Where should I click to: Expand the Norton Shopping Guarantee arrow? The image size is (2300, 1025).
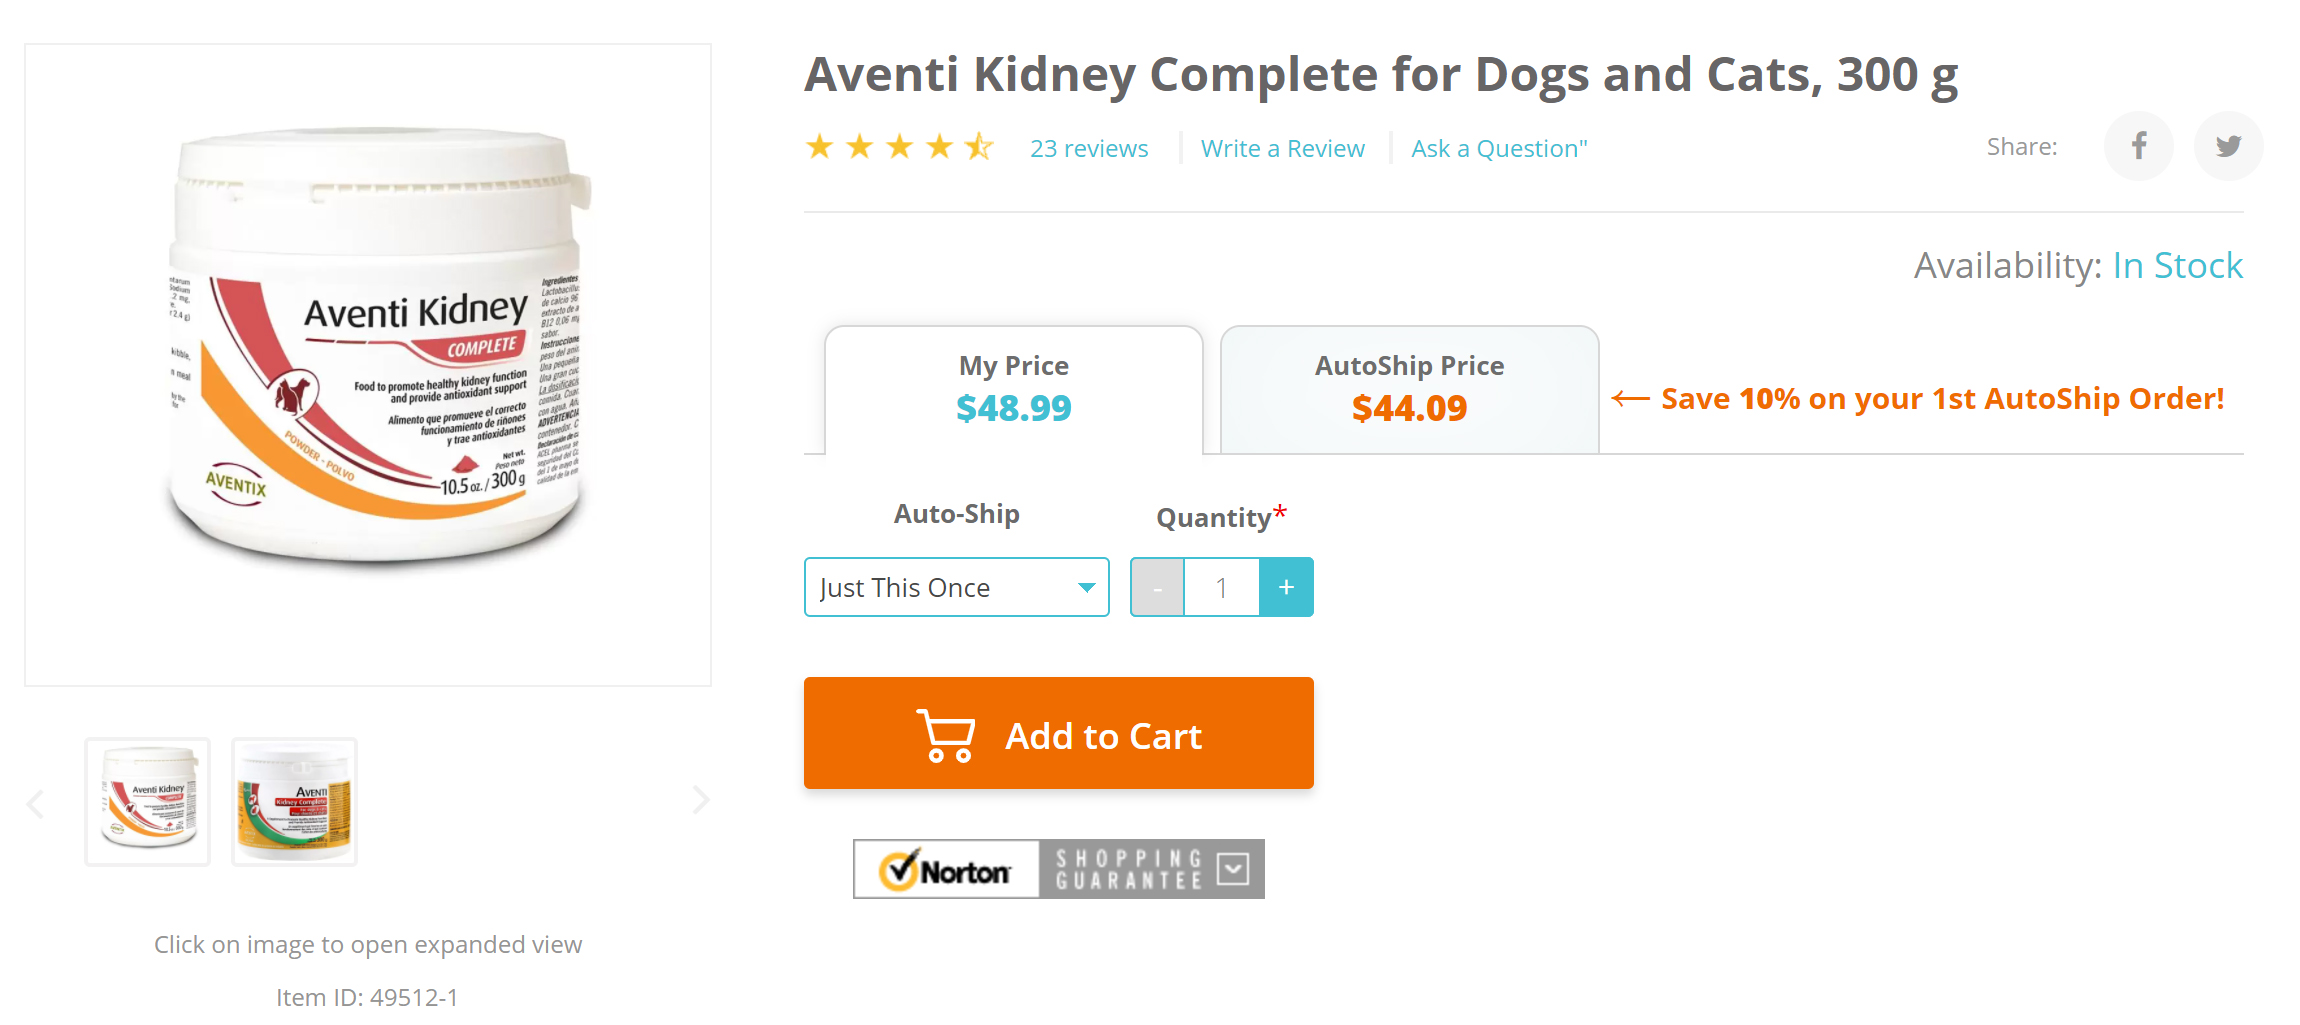coord(1233,869)
